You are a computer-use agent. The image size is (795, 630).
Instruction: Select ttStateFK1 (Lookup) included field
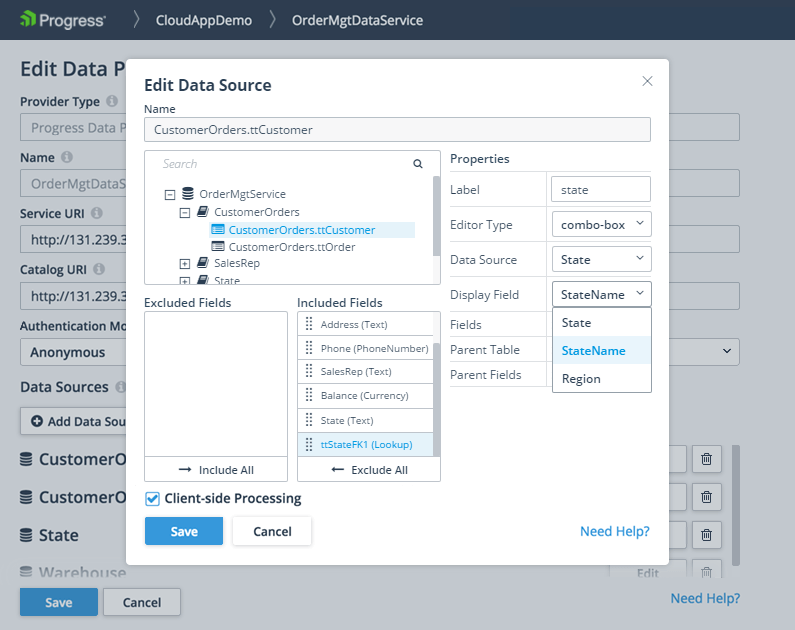[x=366, y=444]
